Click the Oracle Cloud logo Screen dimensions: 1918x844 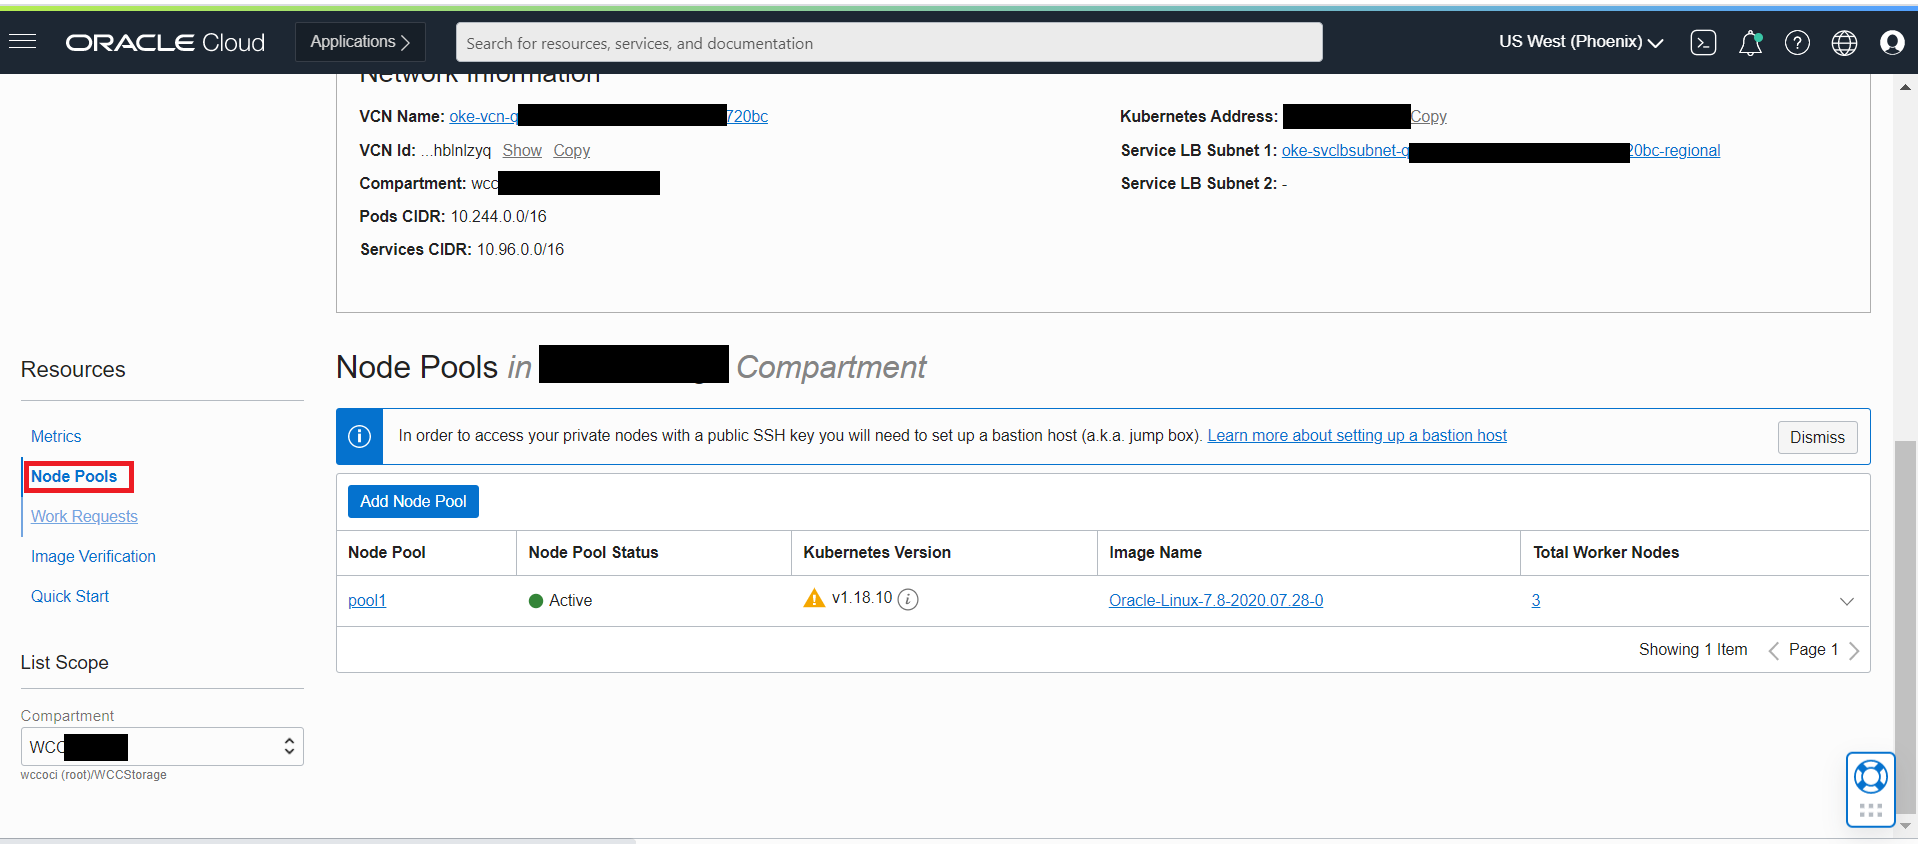point(165,42)
